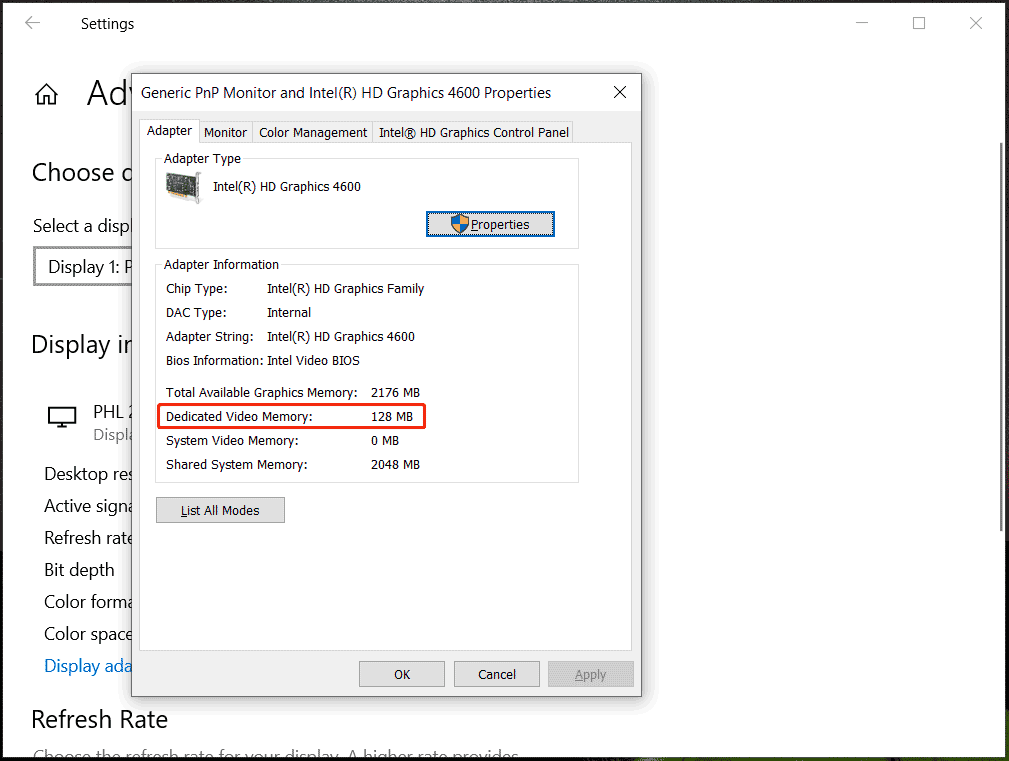Open the Display adapter properties link
This screenshot has width=1009, height=761.
click(86, 666)
